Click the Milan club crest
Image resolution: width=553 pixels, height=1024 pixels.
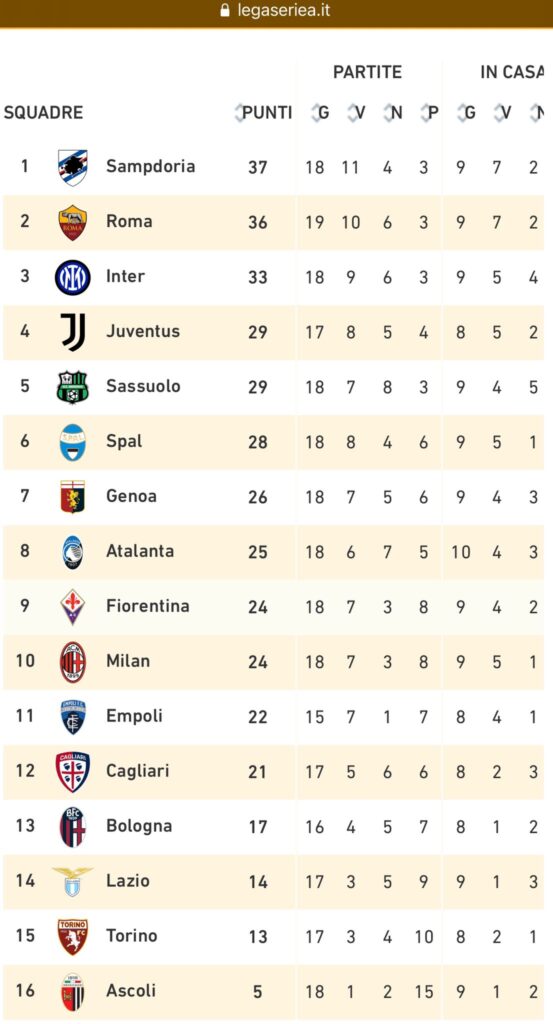tap(72, 662)
